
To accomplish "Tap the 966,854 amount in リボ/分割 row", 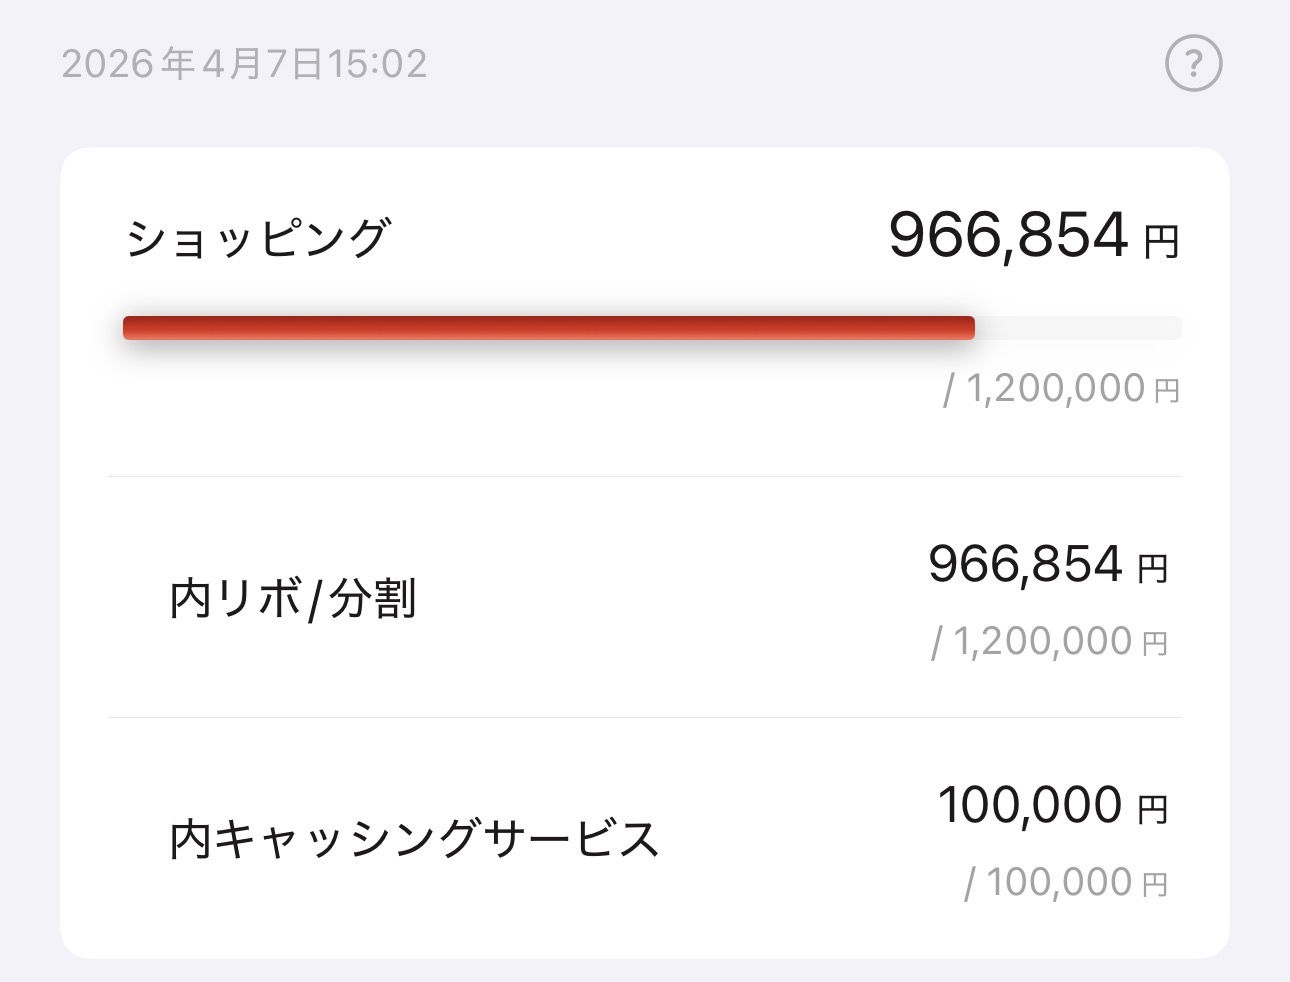I will pos(1026,564).
